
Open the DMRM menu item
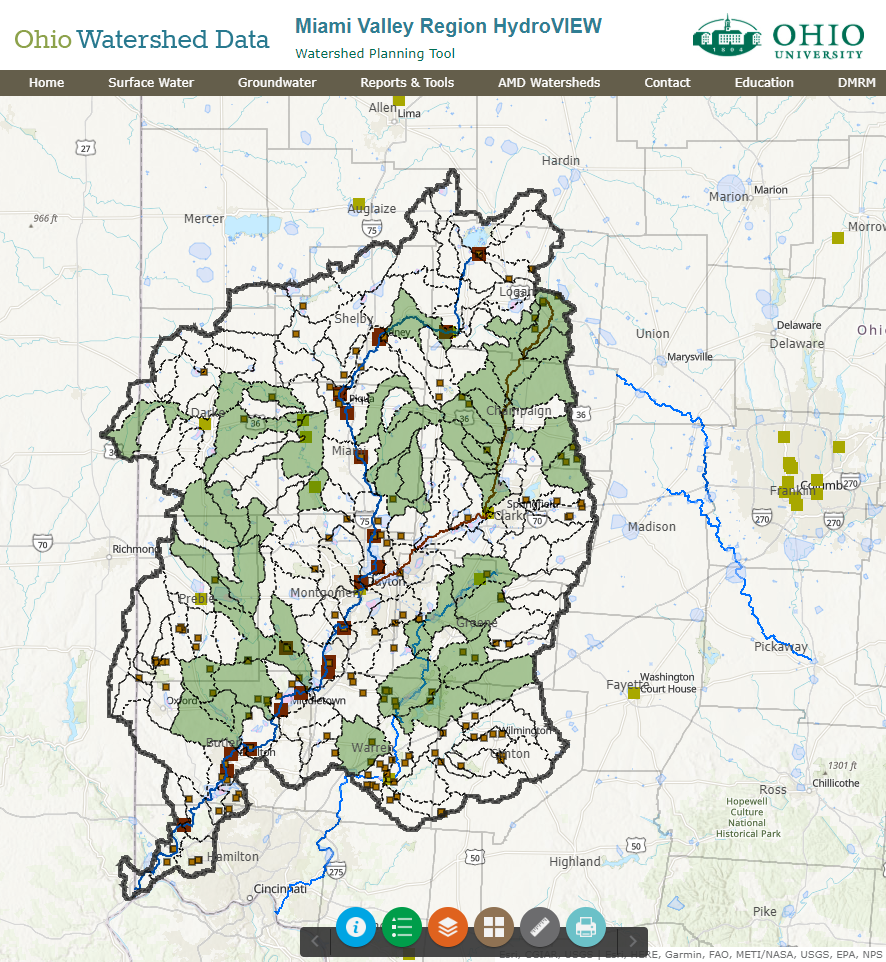856,83
